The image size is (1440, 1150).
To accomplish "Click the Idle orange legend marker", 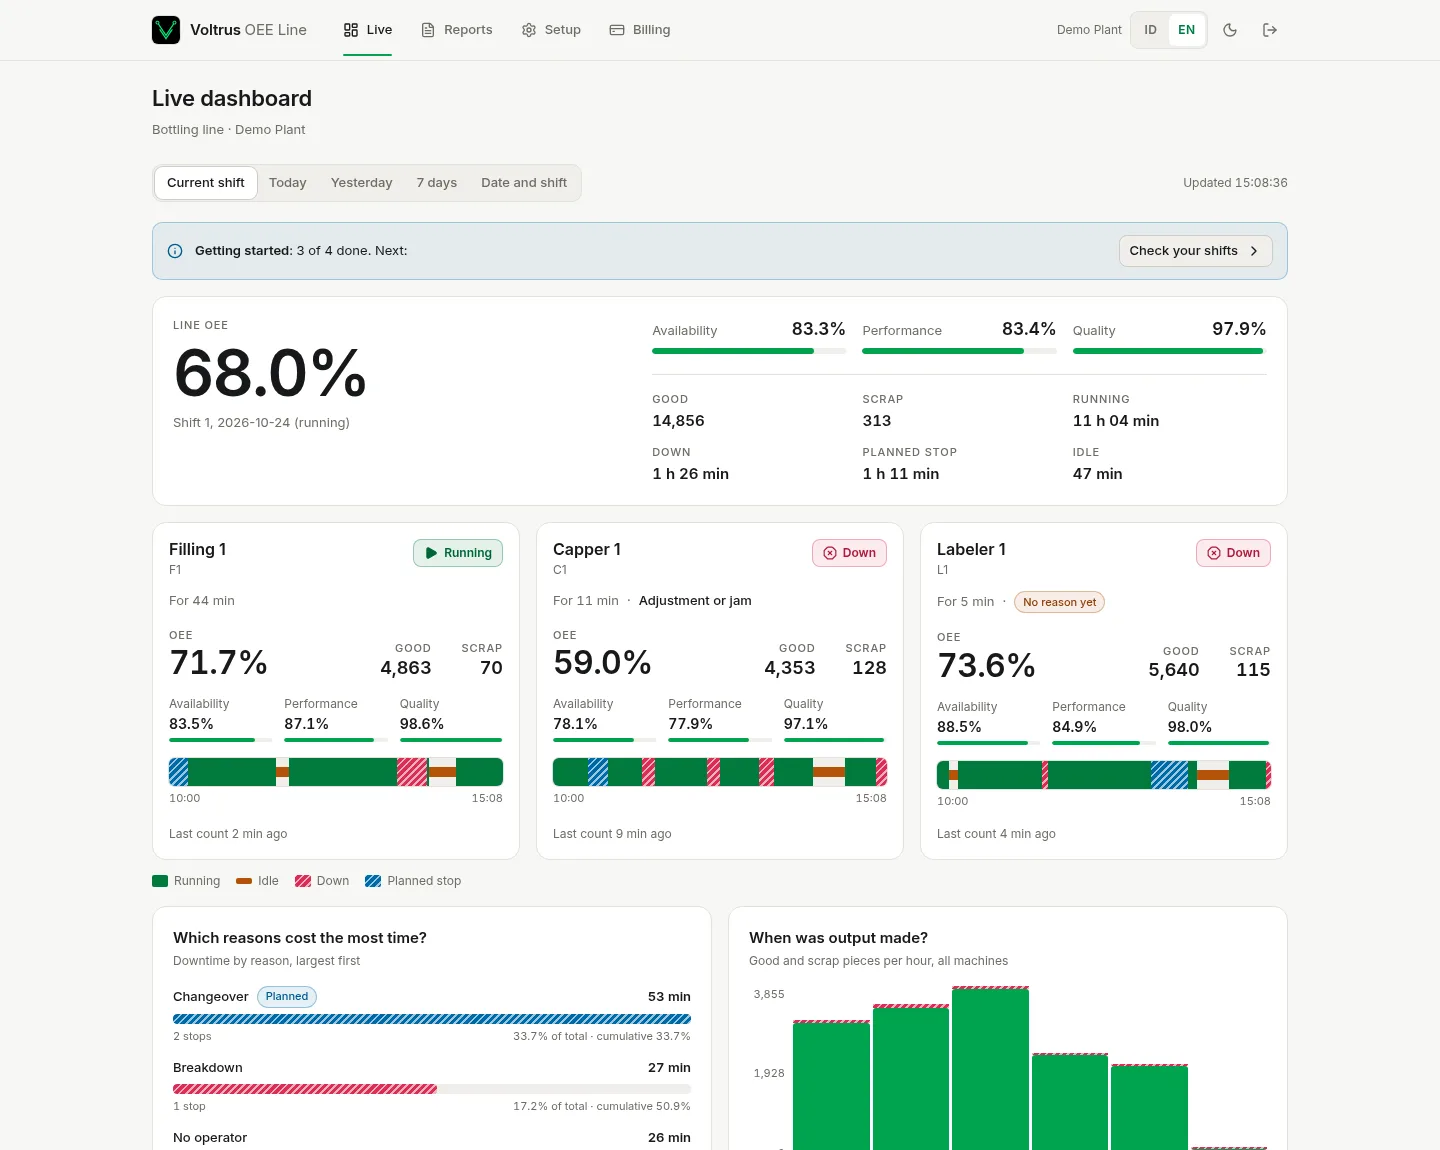I will tap(244, 881).
